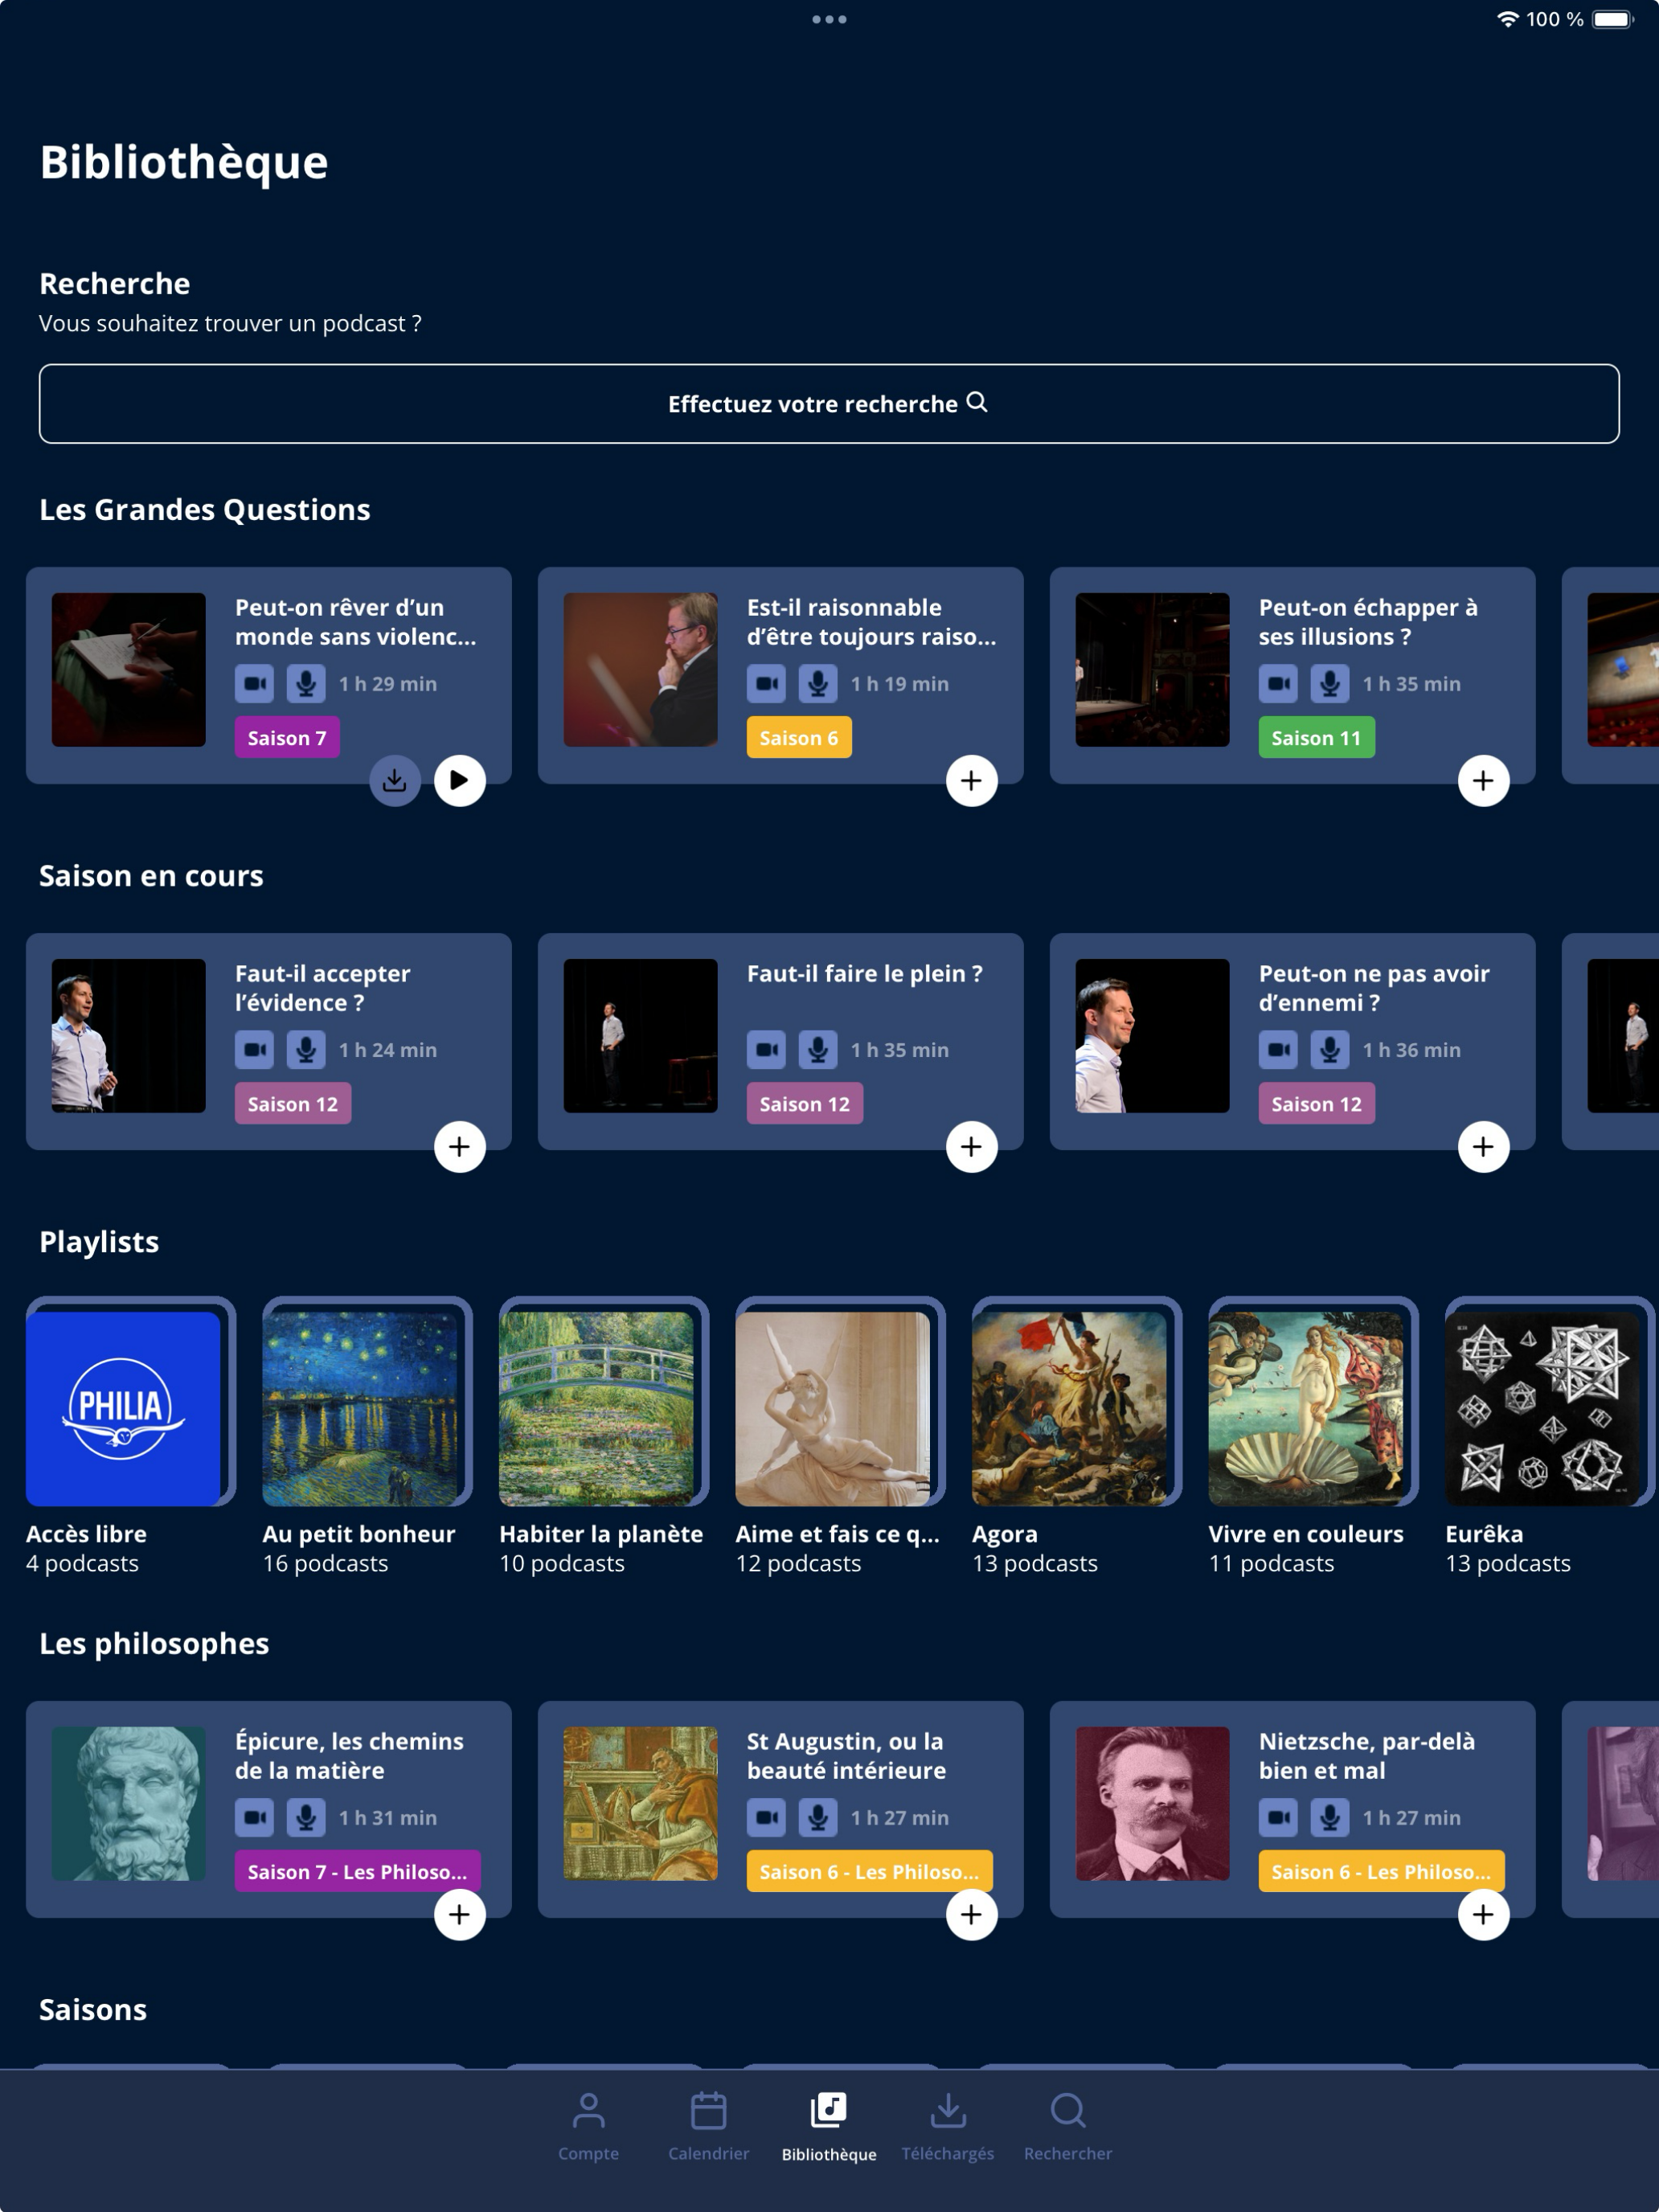The width and height of the screenshot is (1659, 2212).
Task: Open the Rechercher tab
Action: click(1067, 2126)
